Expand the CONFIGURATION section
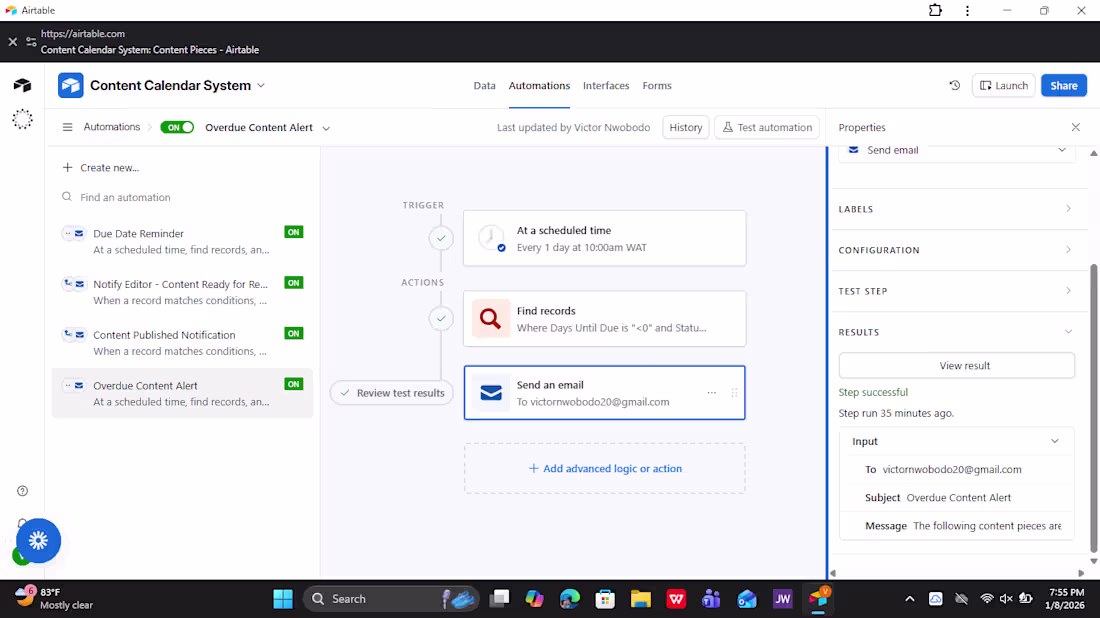The width and height of the screenshot is (1100, 618). [x=957, y=250]
